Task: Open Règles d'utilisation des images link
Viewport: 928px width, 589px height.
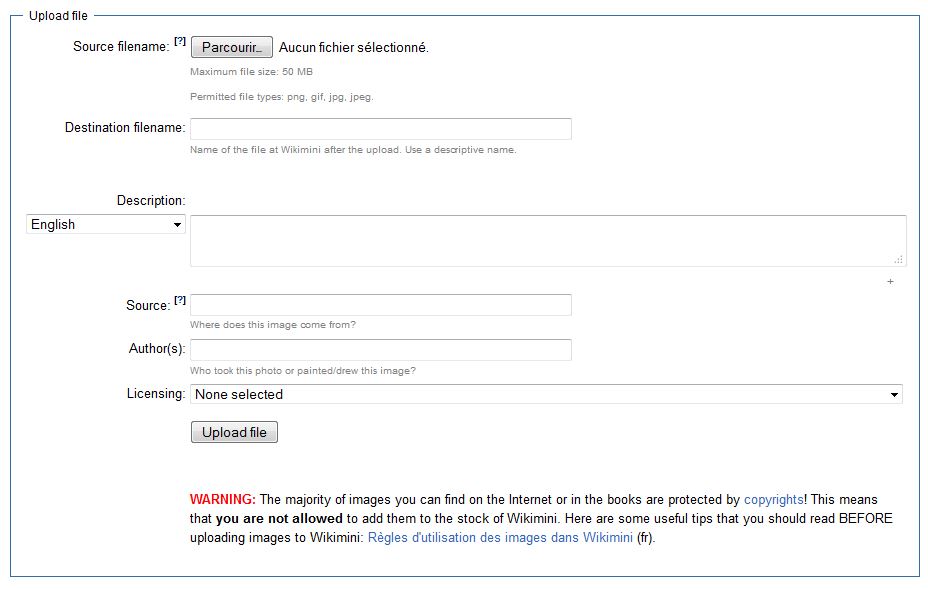Action: pos(500,537)
